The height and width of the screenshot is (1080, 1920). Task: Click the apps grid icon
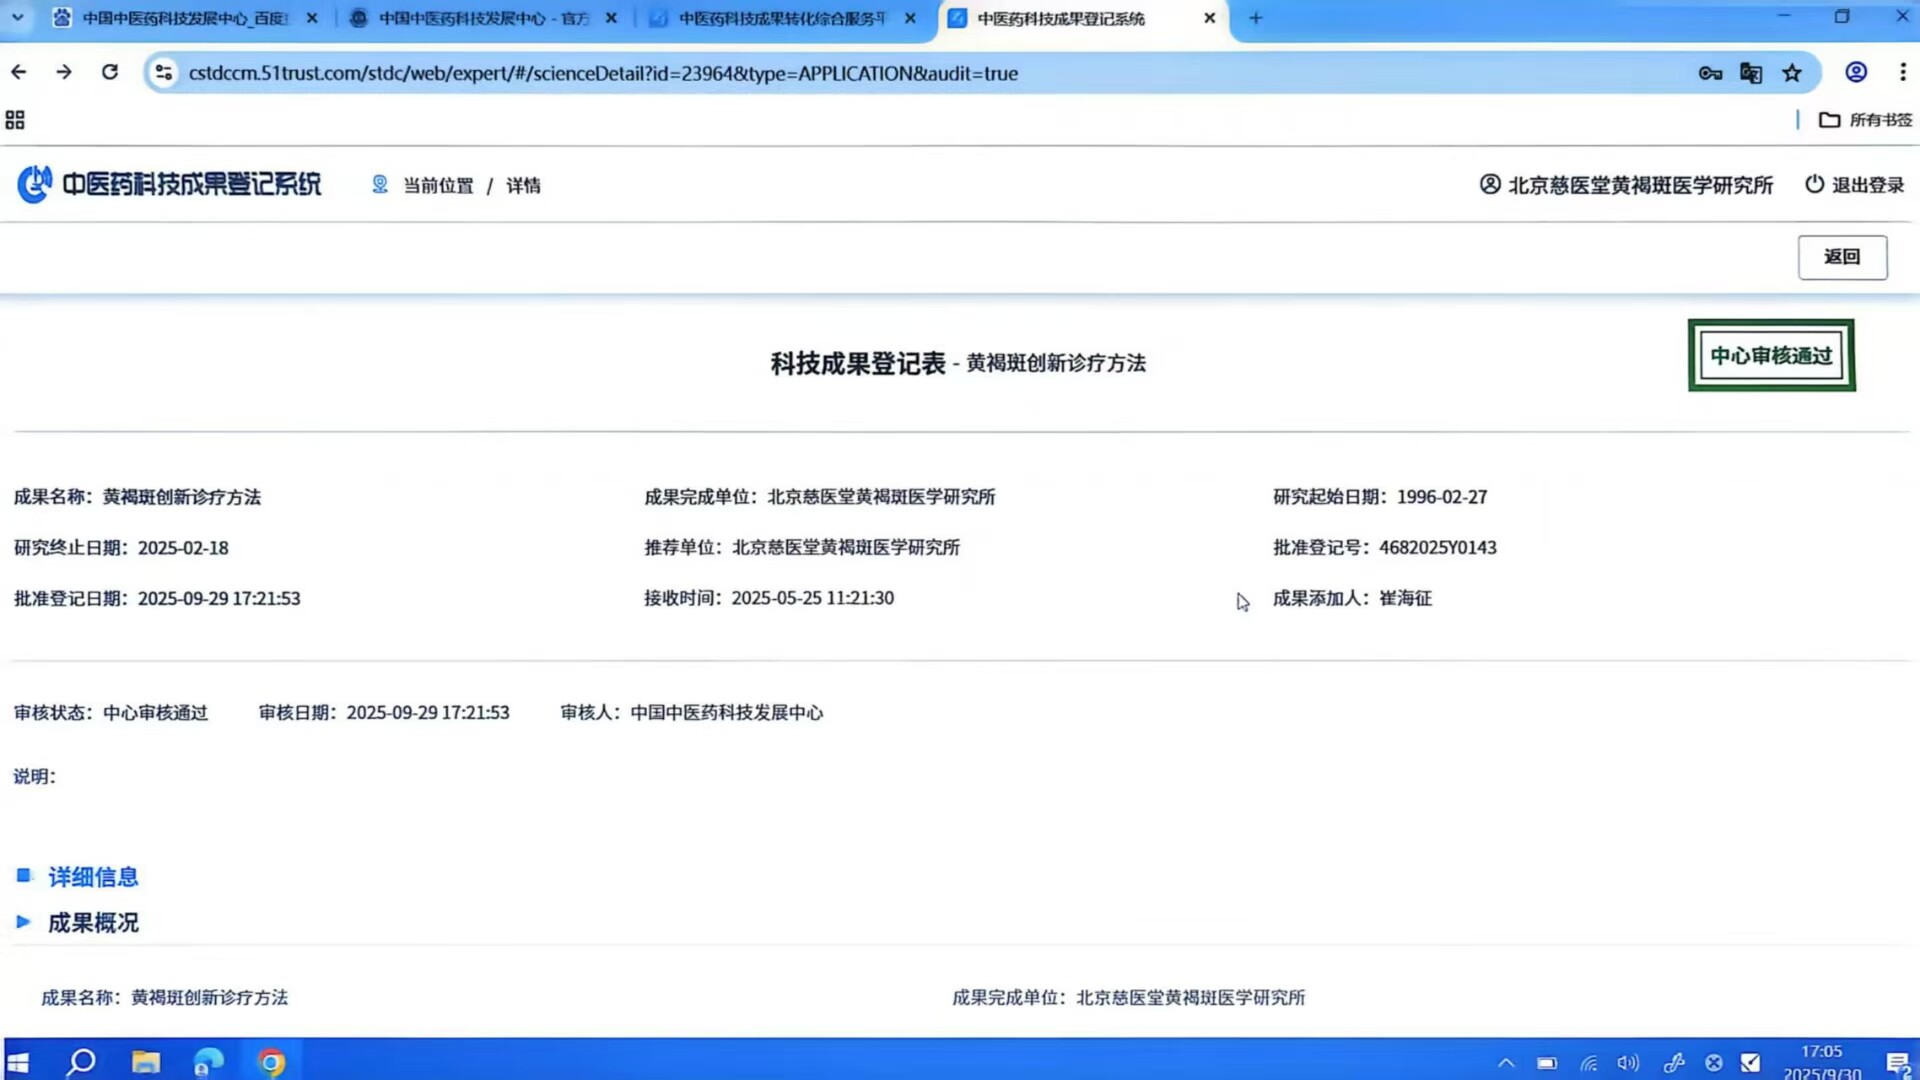click(x=15, y=120)
